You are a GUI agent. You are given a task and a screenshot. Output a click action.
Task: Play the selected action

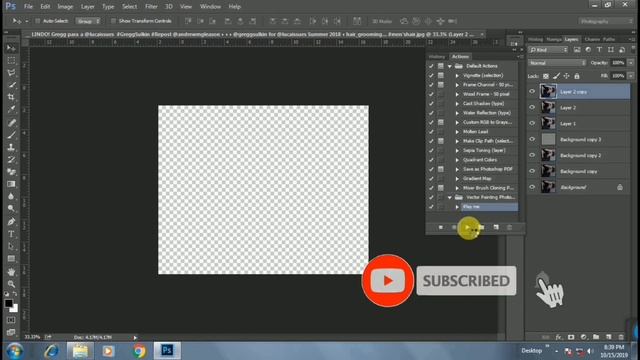point(467,227)
